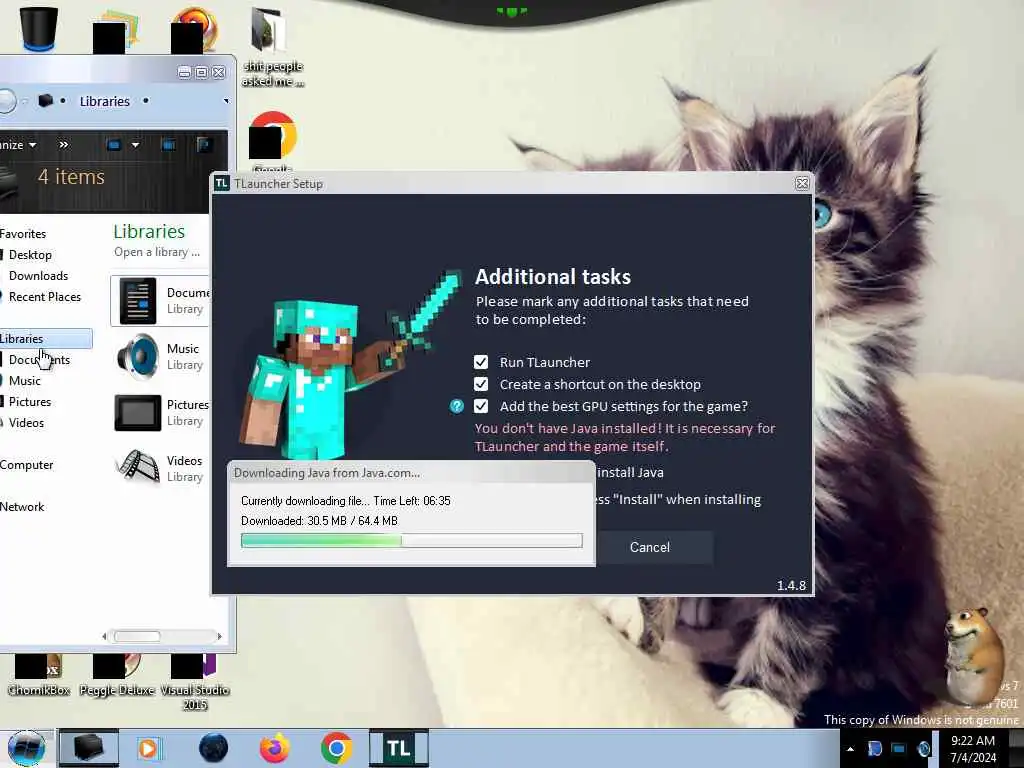Select Videos in the navigation pane
This screenshot has width=1024, height=768.
[x=26, y=423]
